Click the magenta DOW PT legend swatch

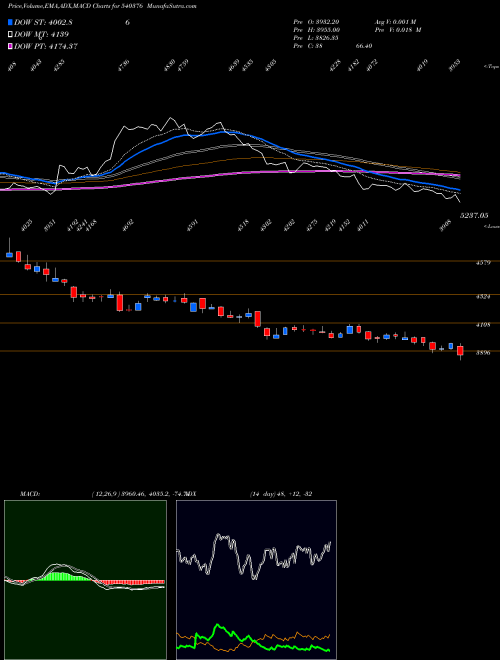[10, 46]
